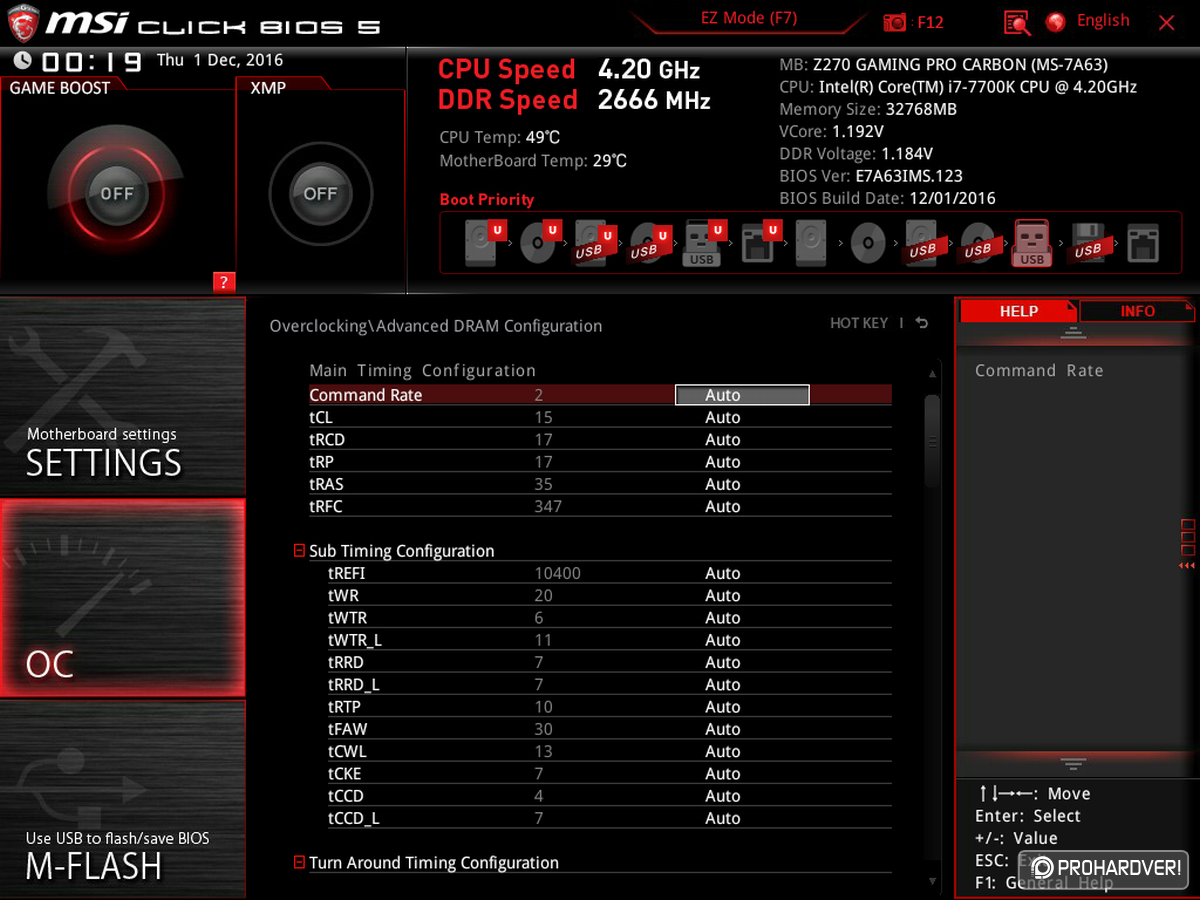Image resolution: width=1200 pixels, height=900 pixels.
Task: Open the tCL Auto setting
Action: pos(723,417)
